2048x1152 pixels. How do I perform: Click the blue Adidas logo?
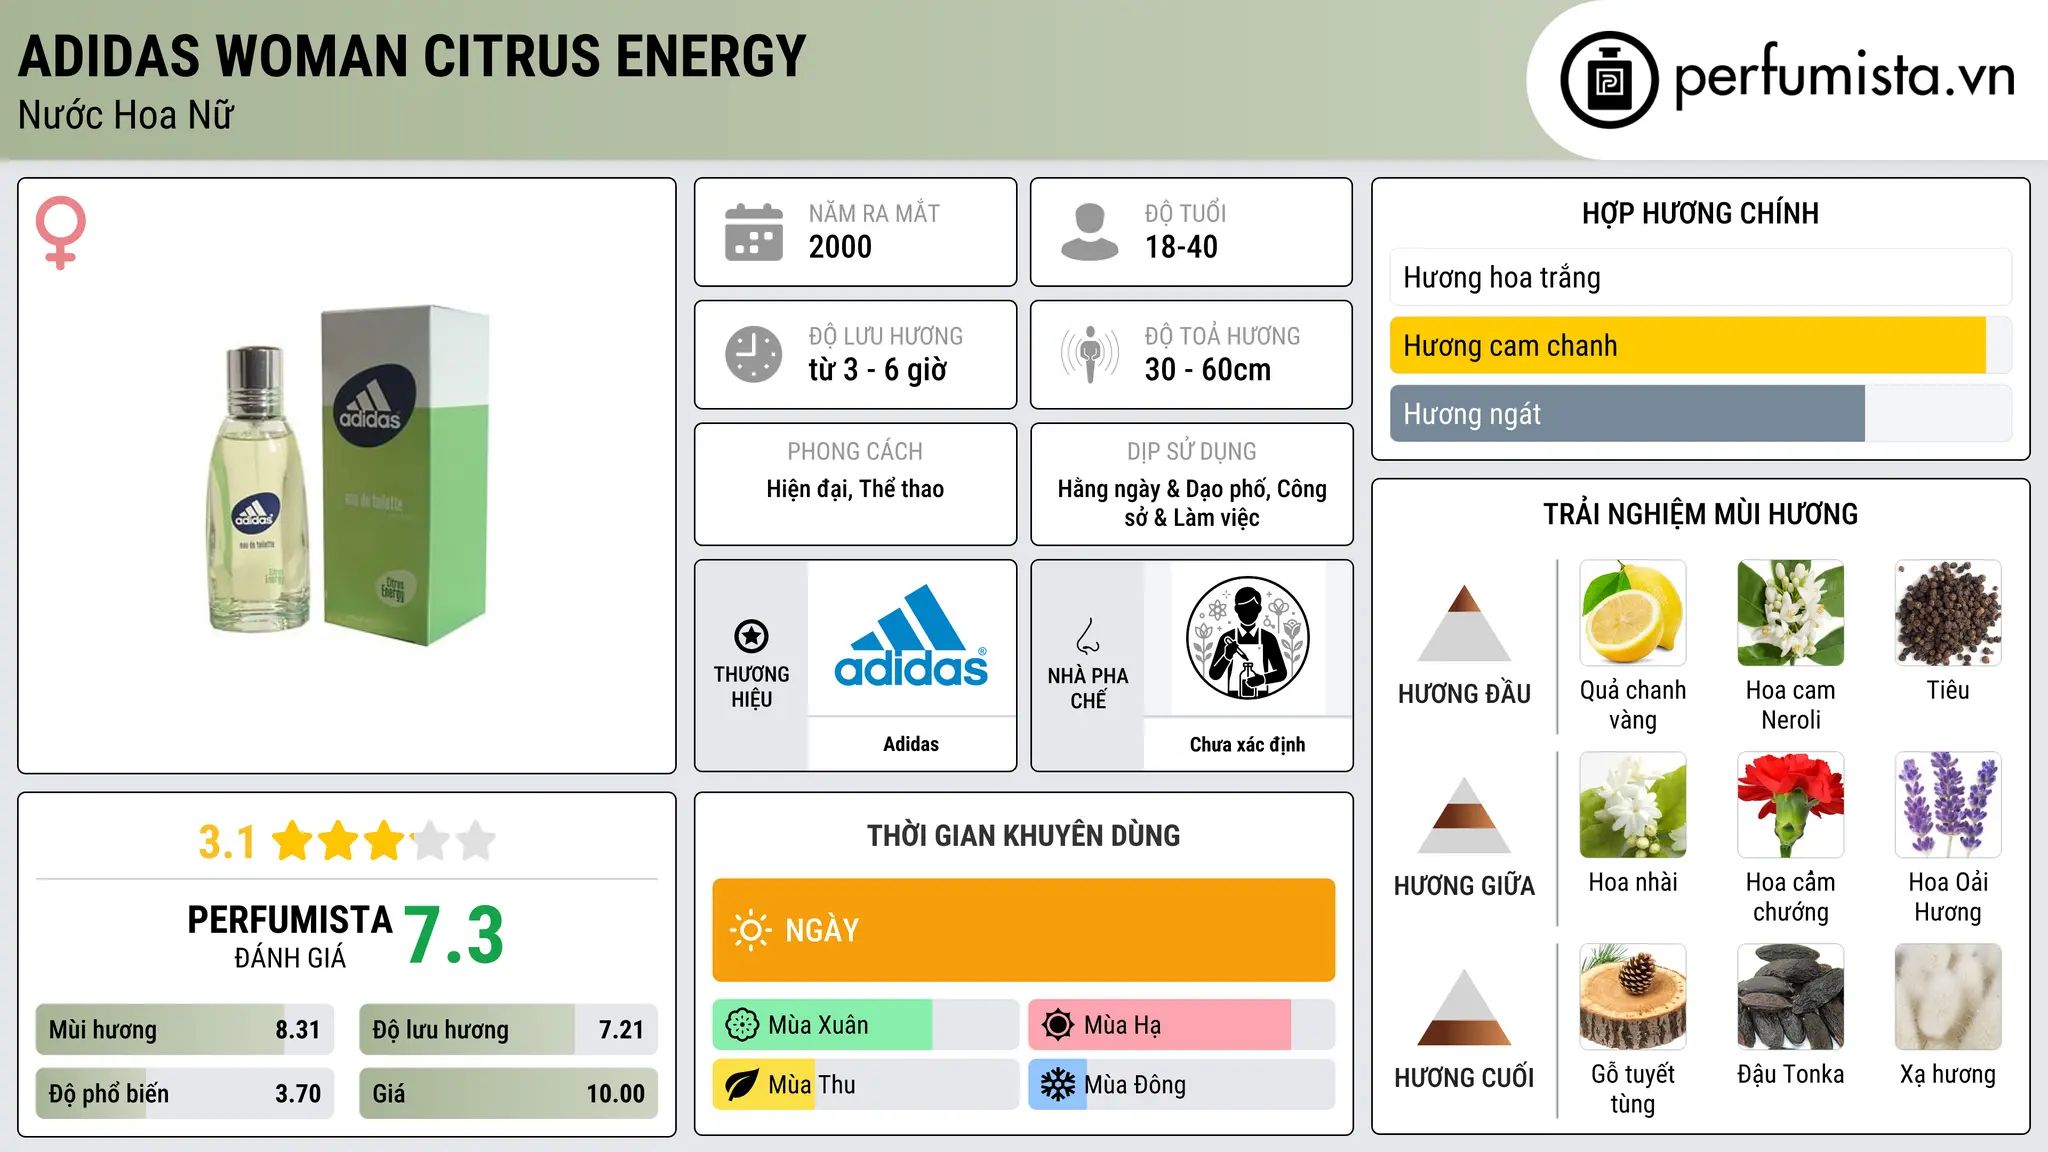[x=911, y=636]
